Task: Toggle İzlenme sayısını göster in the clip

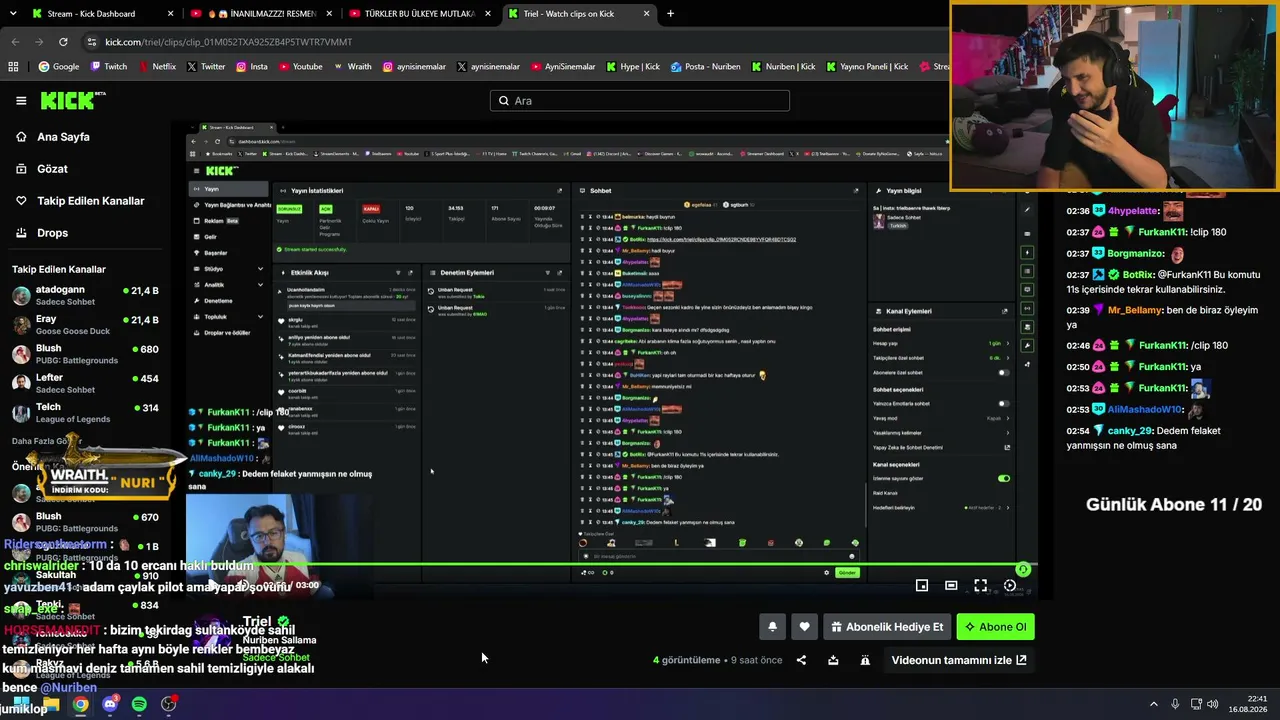Action: [x=1003, y=478]
